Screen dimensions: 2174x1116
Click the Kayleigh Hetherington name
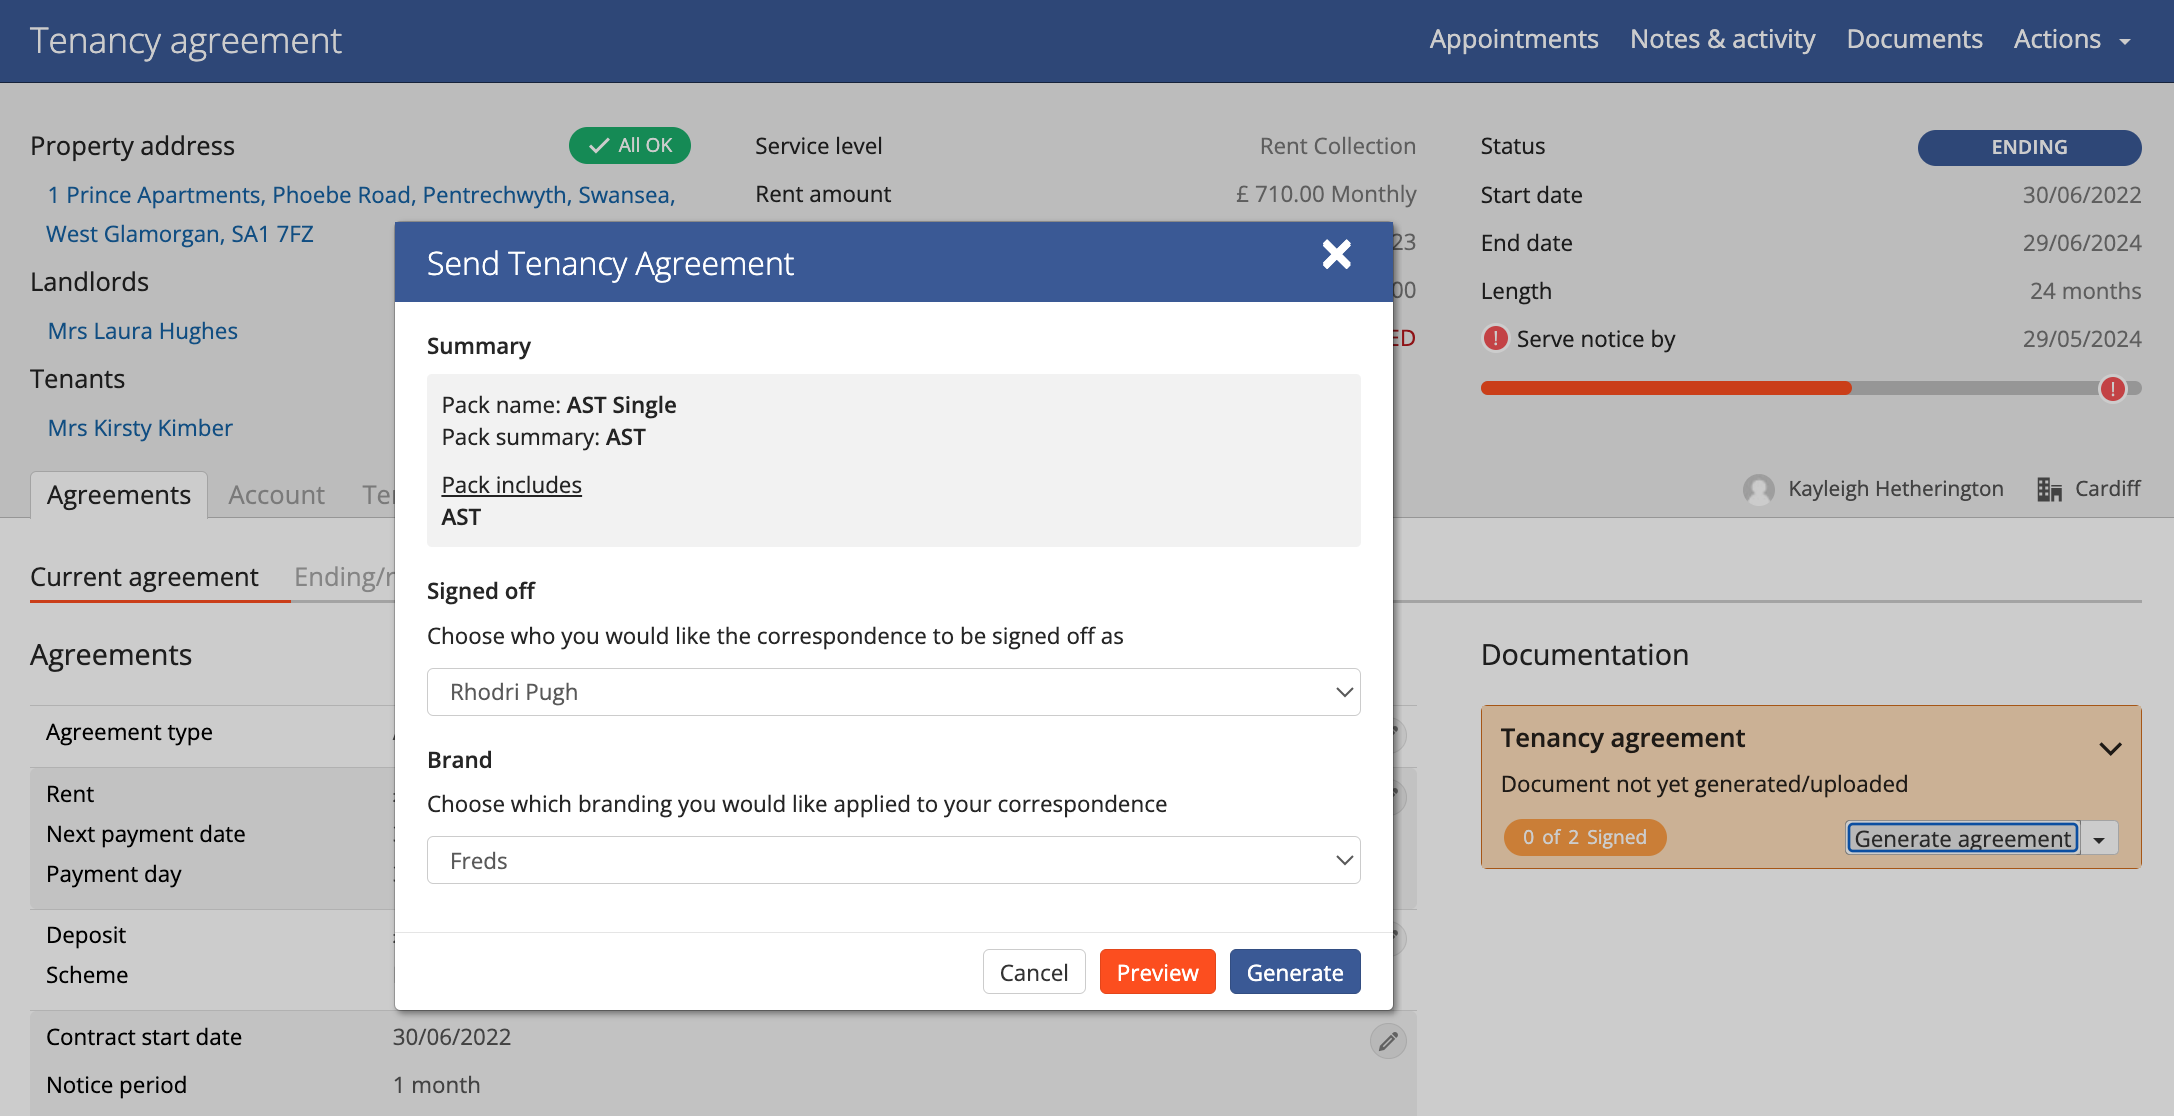tap(1895, 489)
